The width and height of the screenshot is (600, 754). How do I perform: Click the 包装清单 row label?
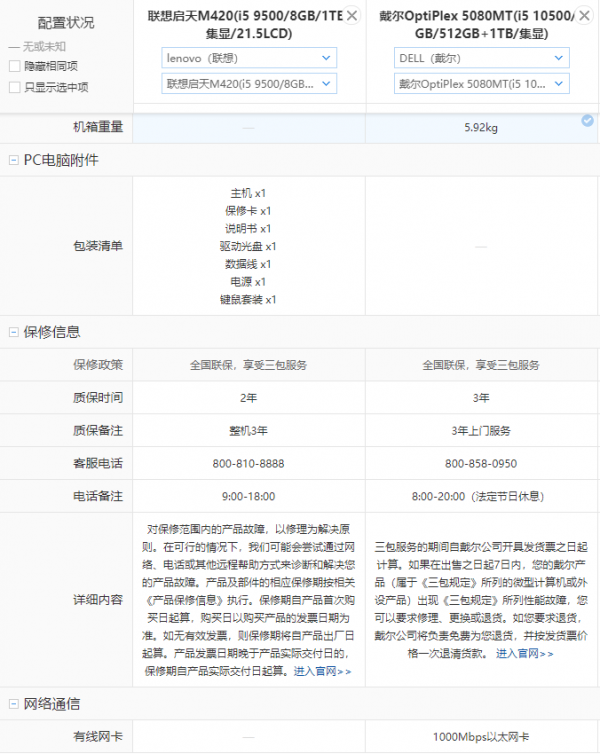tap(98, 246)
